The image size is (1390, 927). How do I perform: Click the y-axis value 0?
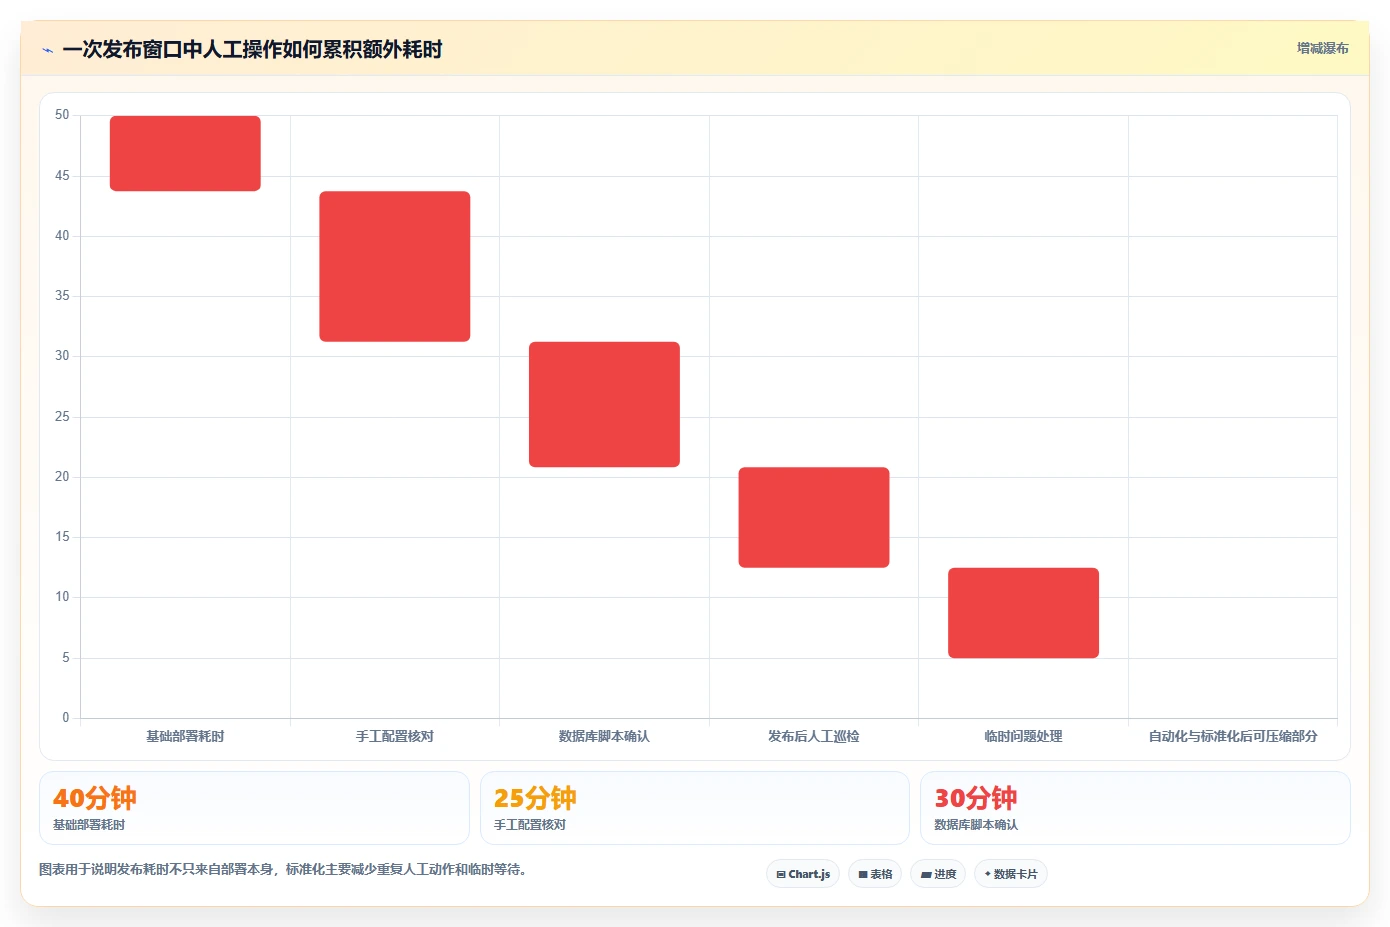(x=66, y=717)
